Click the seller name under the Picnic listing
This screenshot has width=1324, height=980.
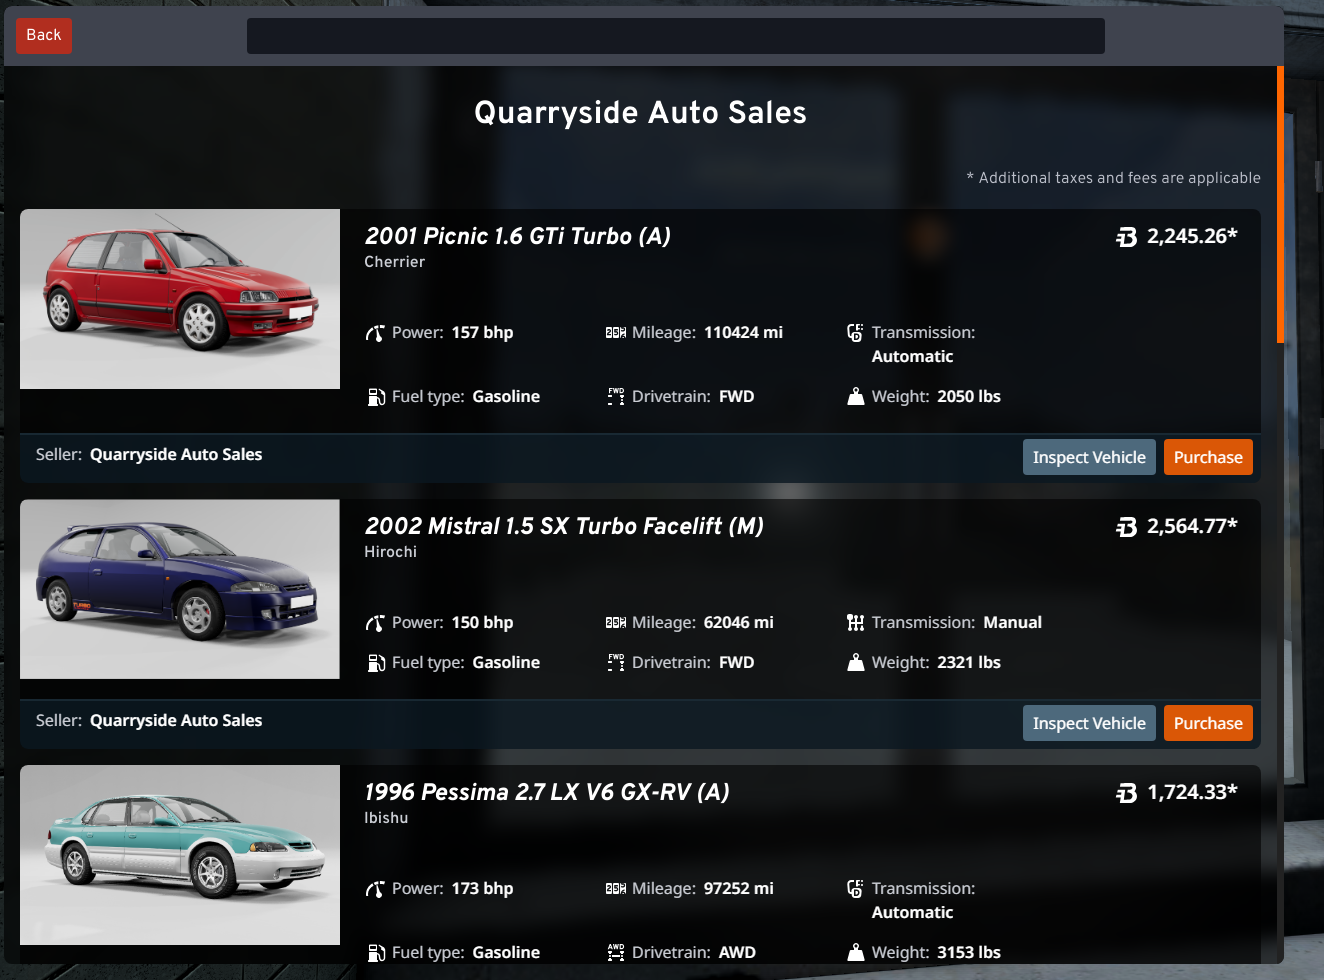[176, 454]
